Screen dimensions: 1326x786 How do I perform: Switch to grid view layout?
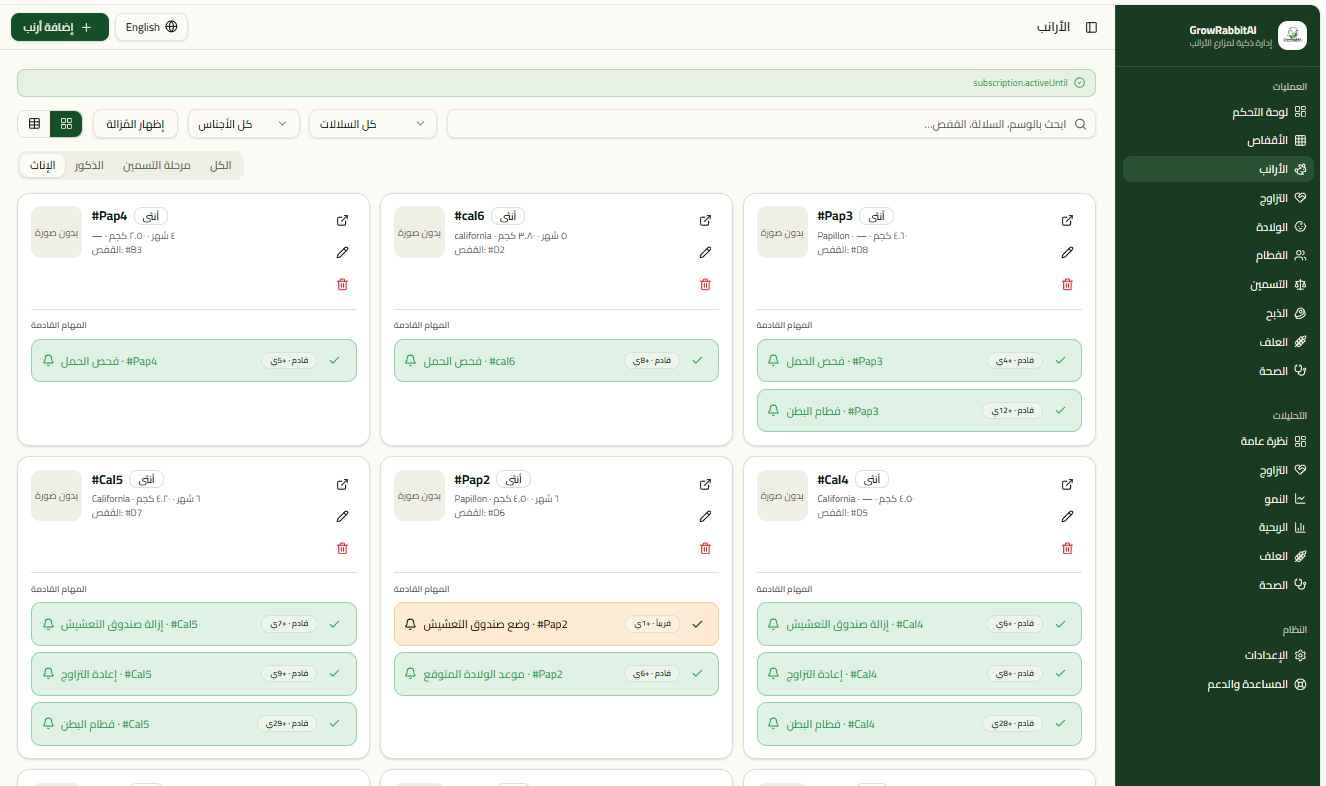click(x=66, y=124)
